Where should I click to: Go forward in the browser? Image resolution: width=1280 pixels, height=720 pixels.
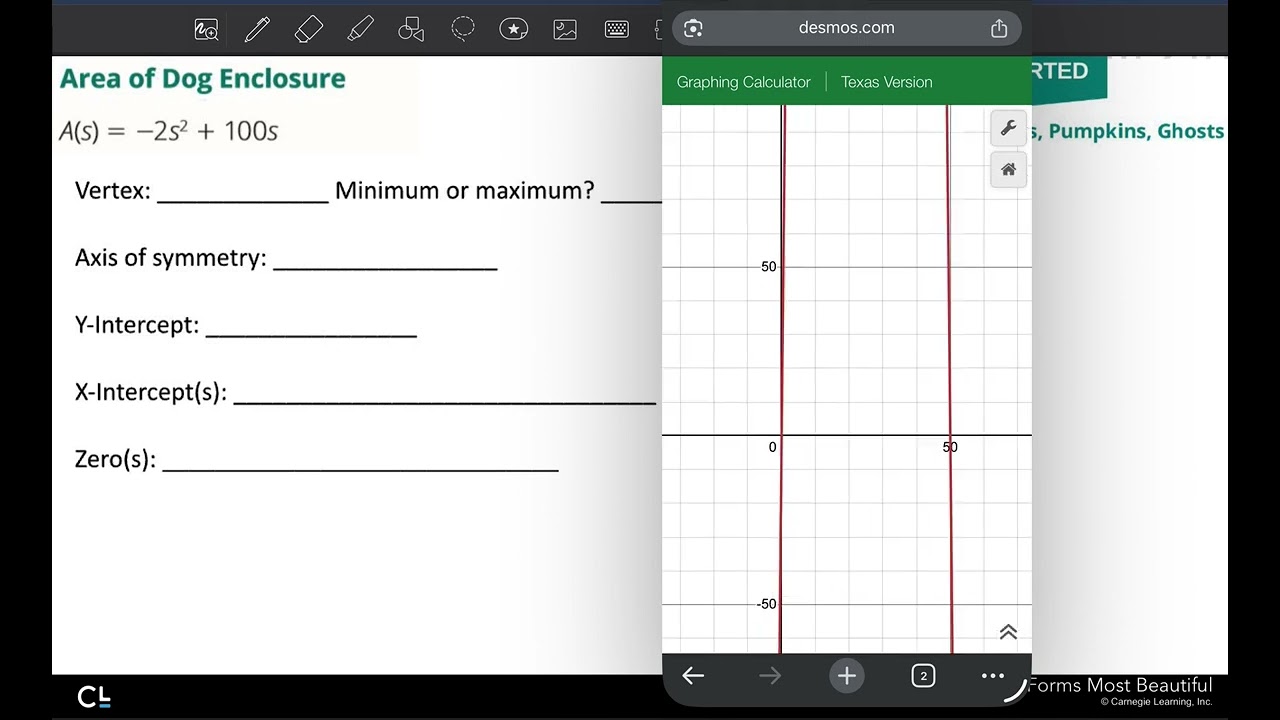pyautogui.click(x=770, y=676)
